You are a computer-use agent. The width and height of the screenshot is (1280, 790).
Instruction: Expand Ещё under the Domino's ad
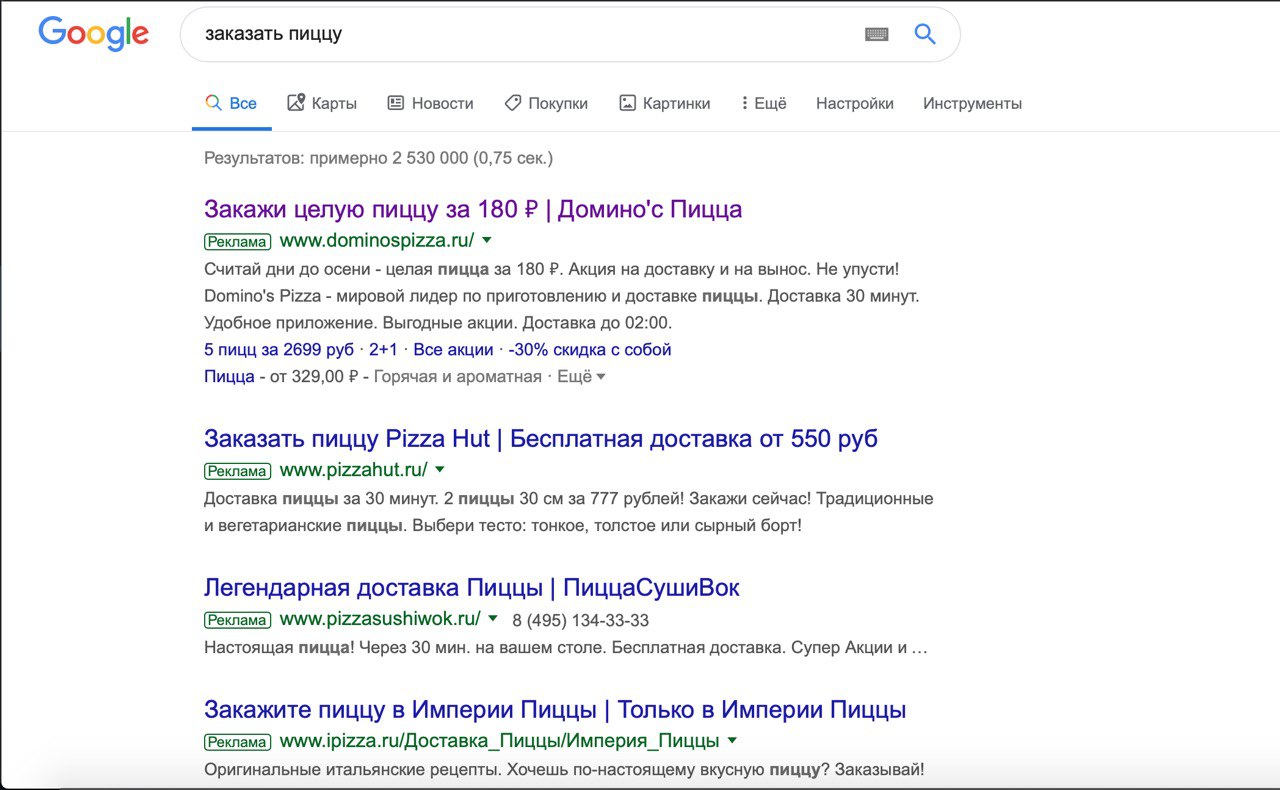pyautogui.click(x=581, y=376)
